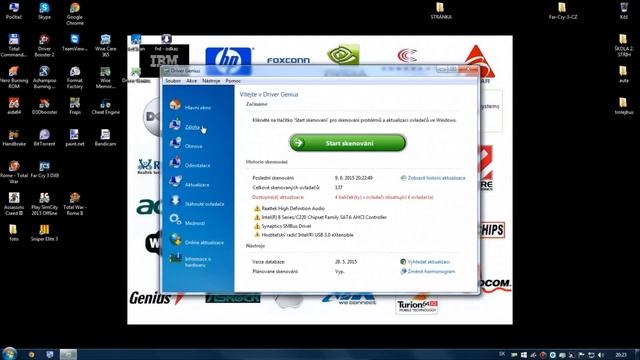The height and width of the screenshot is (360, 640).
Task: Click the aida64 desktop icon
Action: pyautogui.click(x=14, y=106)
